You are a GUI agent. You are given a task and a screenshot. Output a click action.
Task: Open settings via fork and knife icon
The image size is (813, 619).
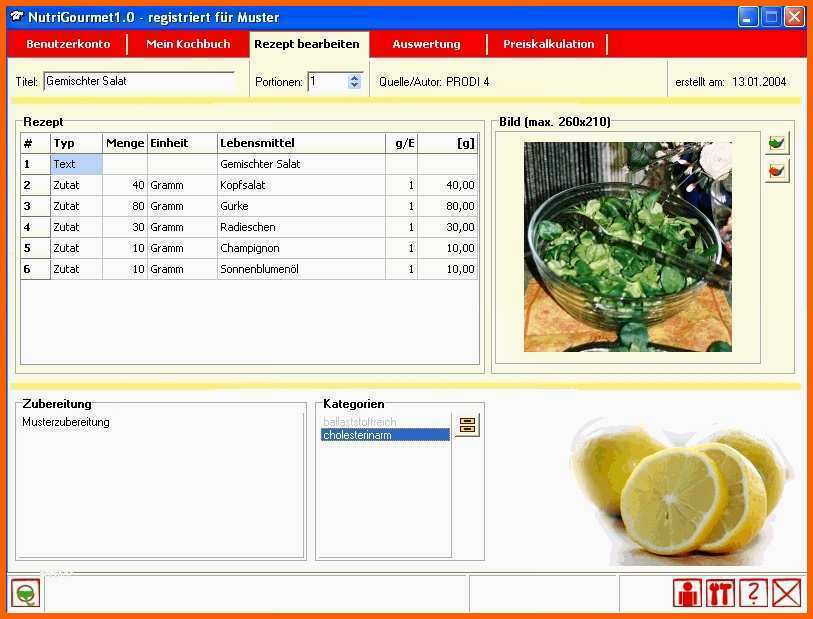(x=720, y=593)
